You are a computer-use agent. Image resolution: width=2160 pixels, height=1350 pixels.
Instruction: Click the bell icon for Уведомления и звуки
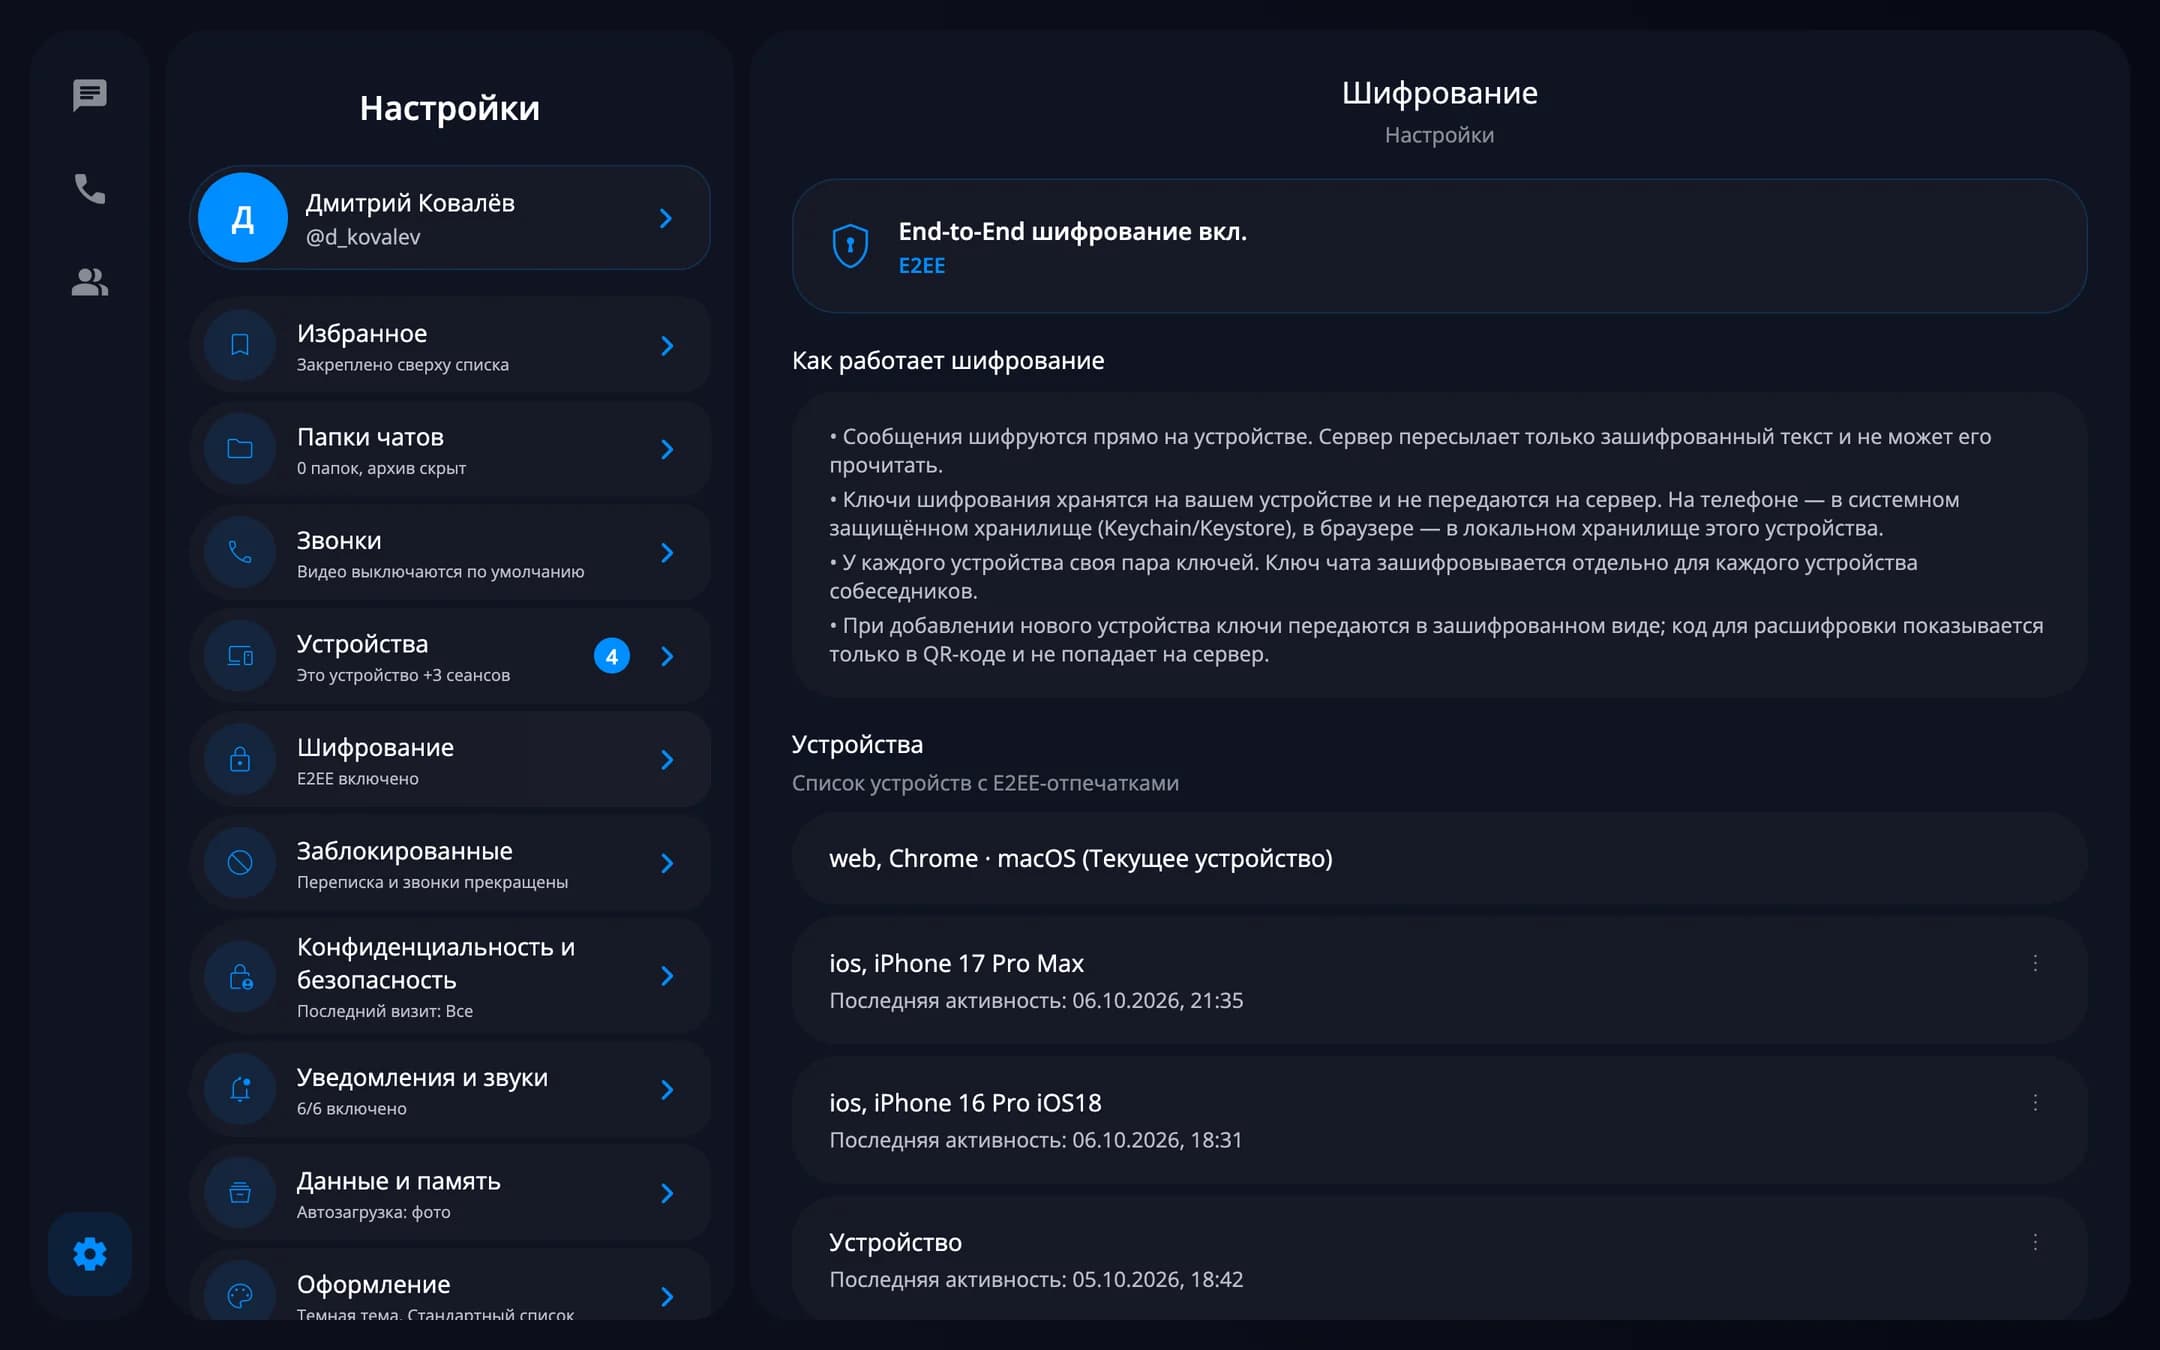pos(240,1090)
